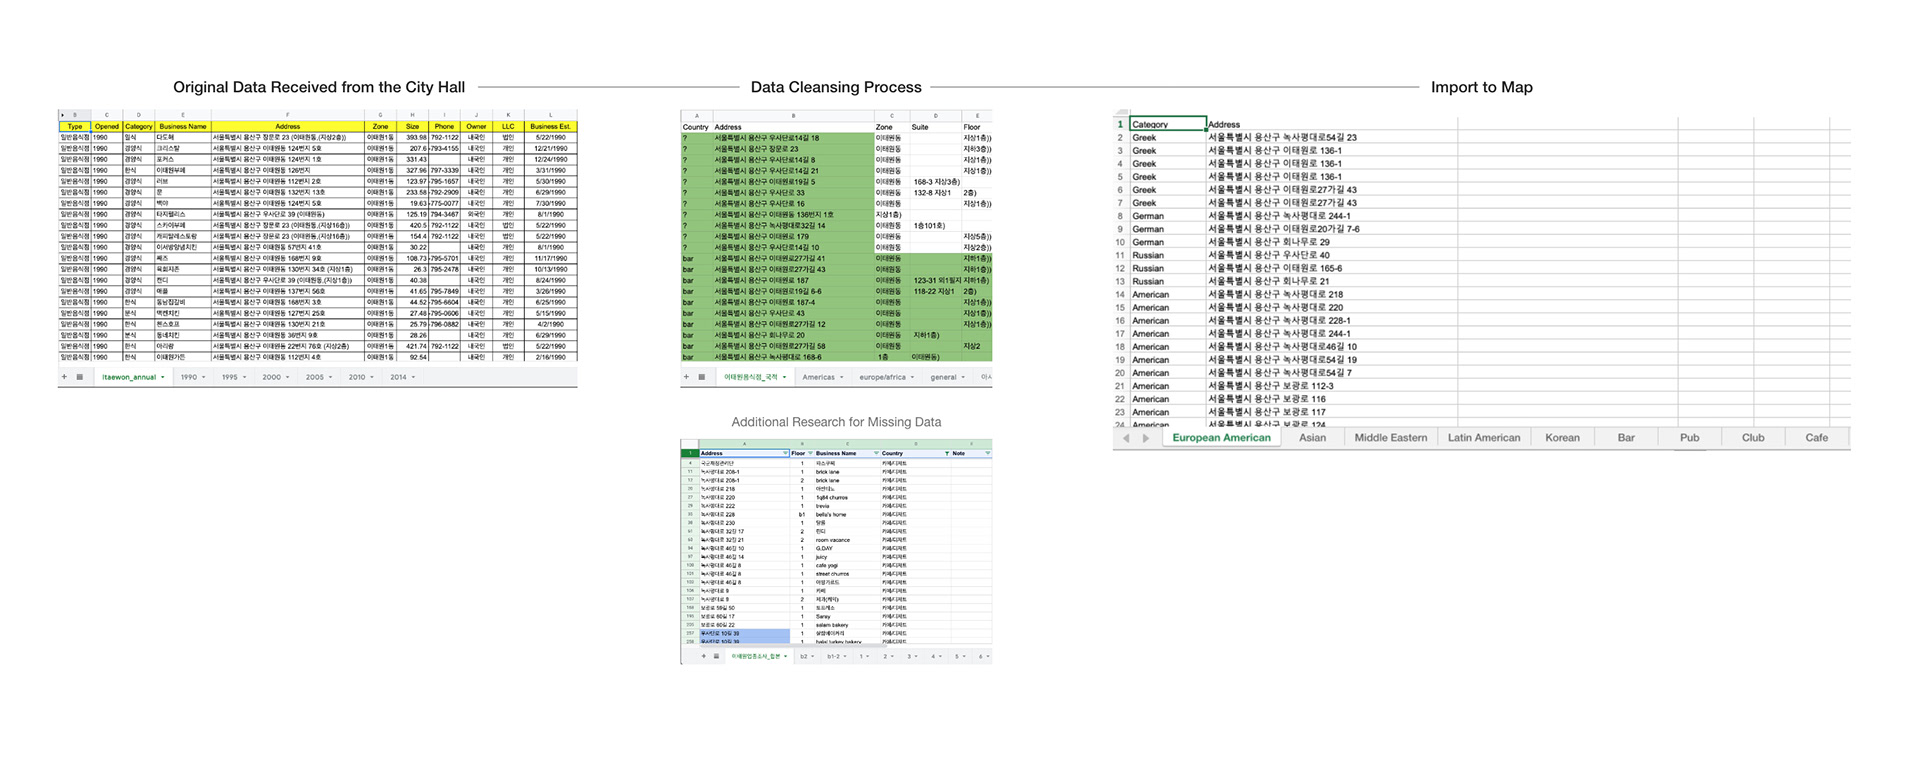Click the yellow Owner header cell
This screenshot has height=761, width=1920.
click(x=476, y=126)
